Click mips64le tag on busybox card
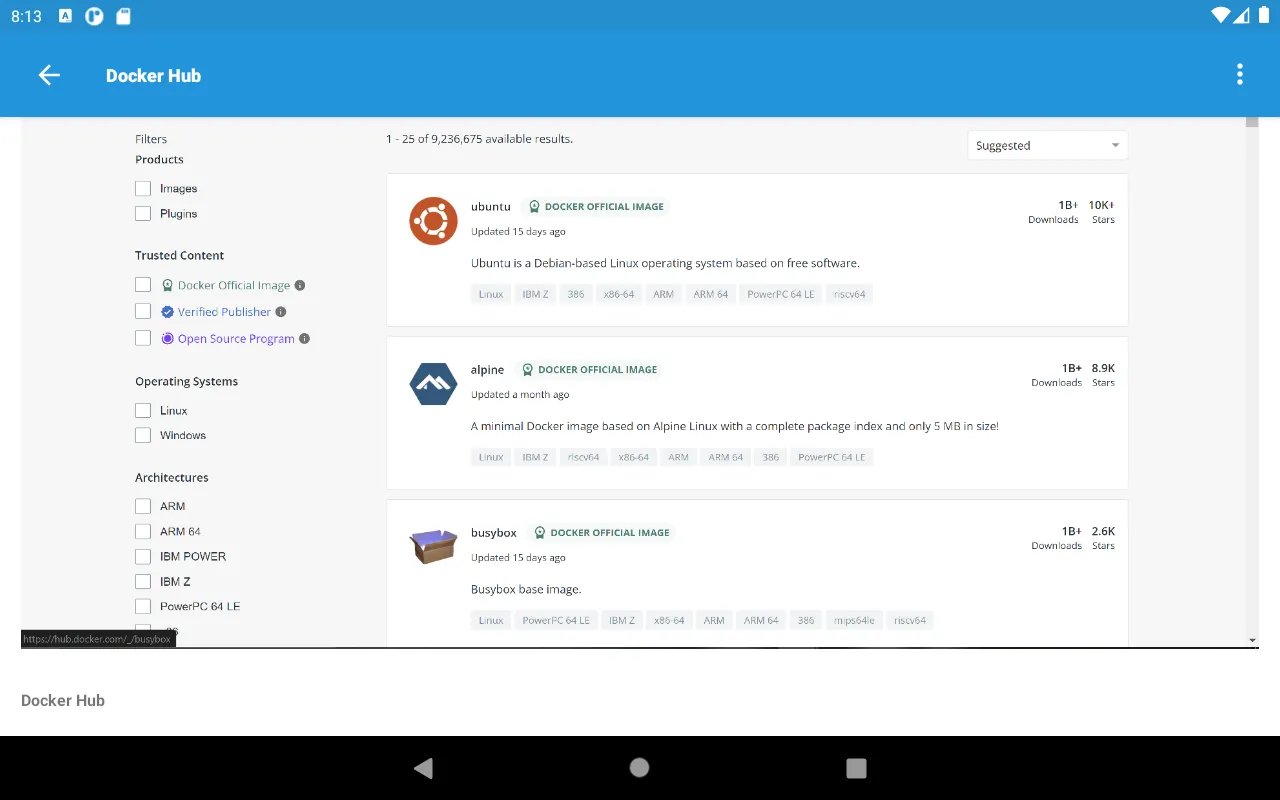The height and width of the screenshot is (800, 1280). (x=854, y=620)
